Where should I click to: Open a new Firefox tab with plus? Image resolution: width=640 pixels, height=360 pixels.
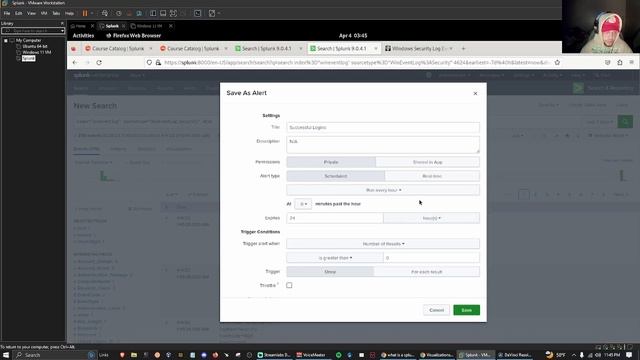point(463,49)
